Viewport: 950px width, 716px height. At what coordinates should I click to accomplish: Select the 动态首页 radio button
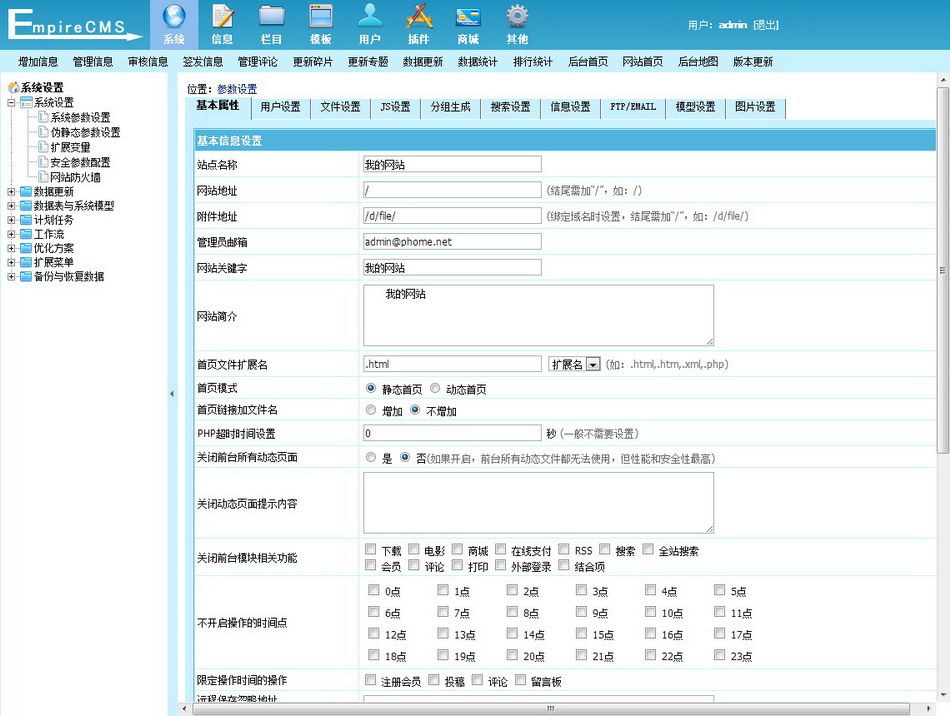tap(435, 388)
